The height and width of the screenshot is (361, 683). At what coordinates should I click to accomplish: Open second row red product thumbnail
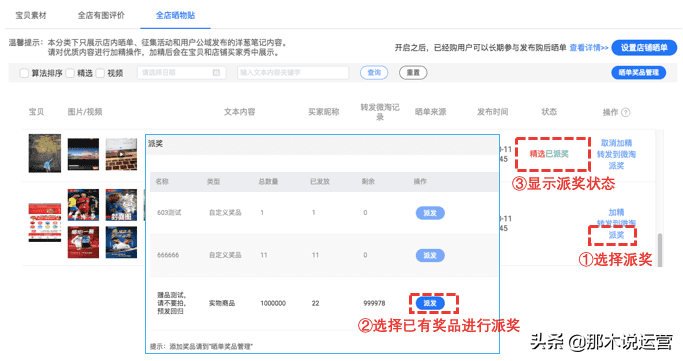tap(45, 222)
